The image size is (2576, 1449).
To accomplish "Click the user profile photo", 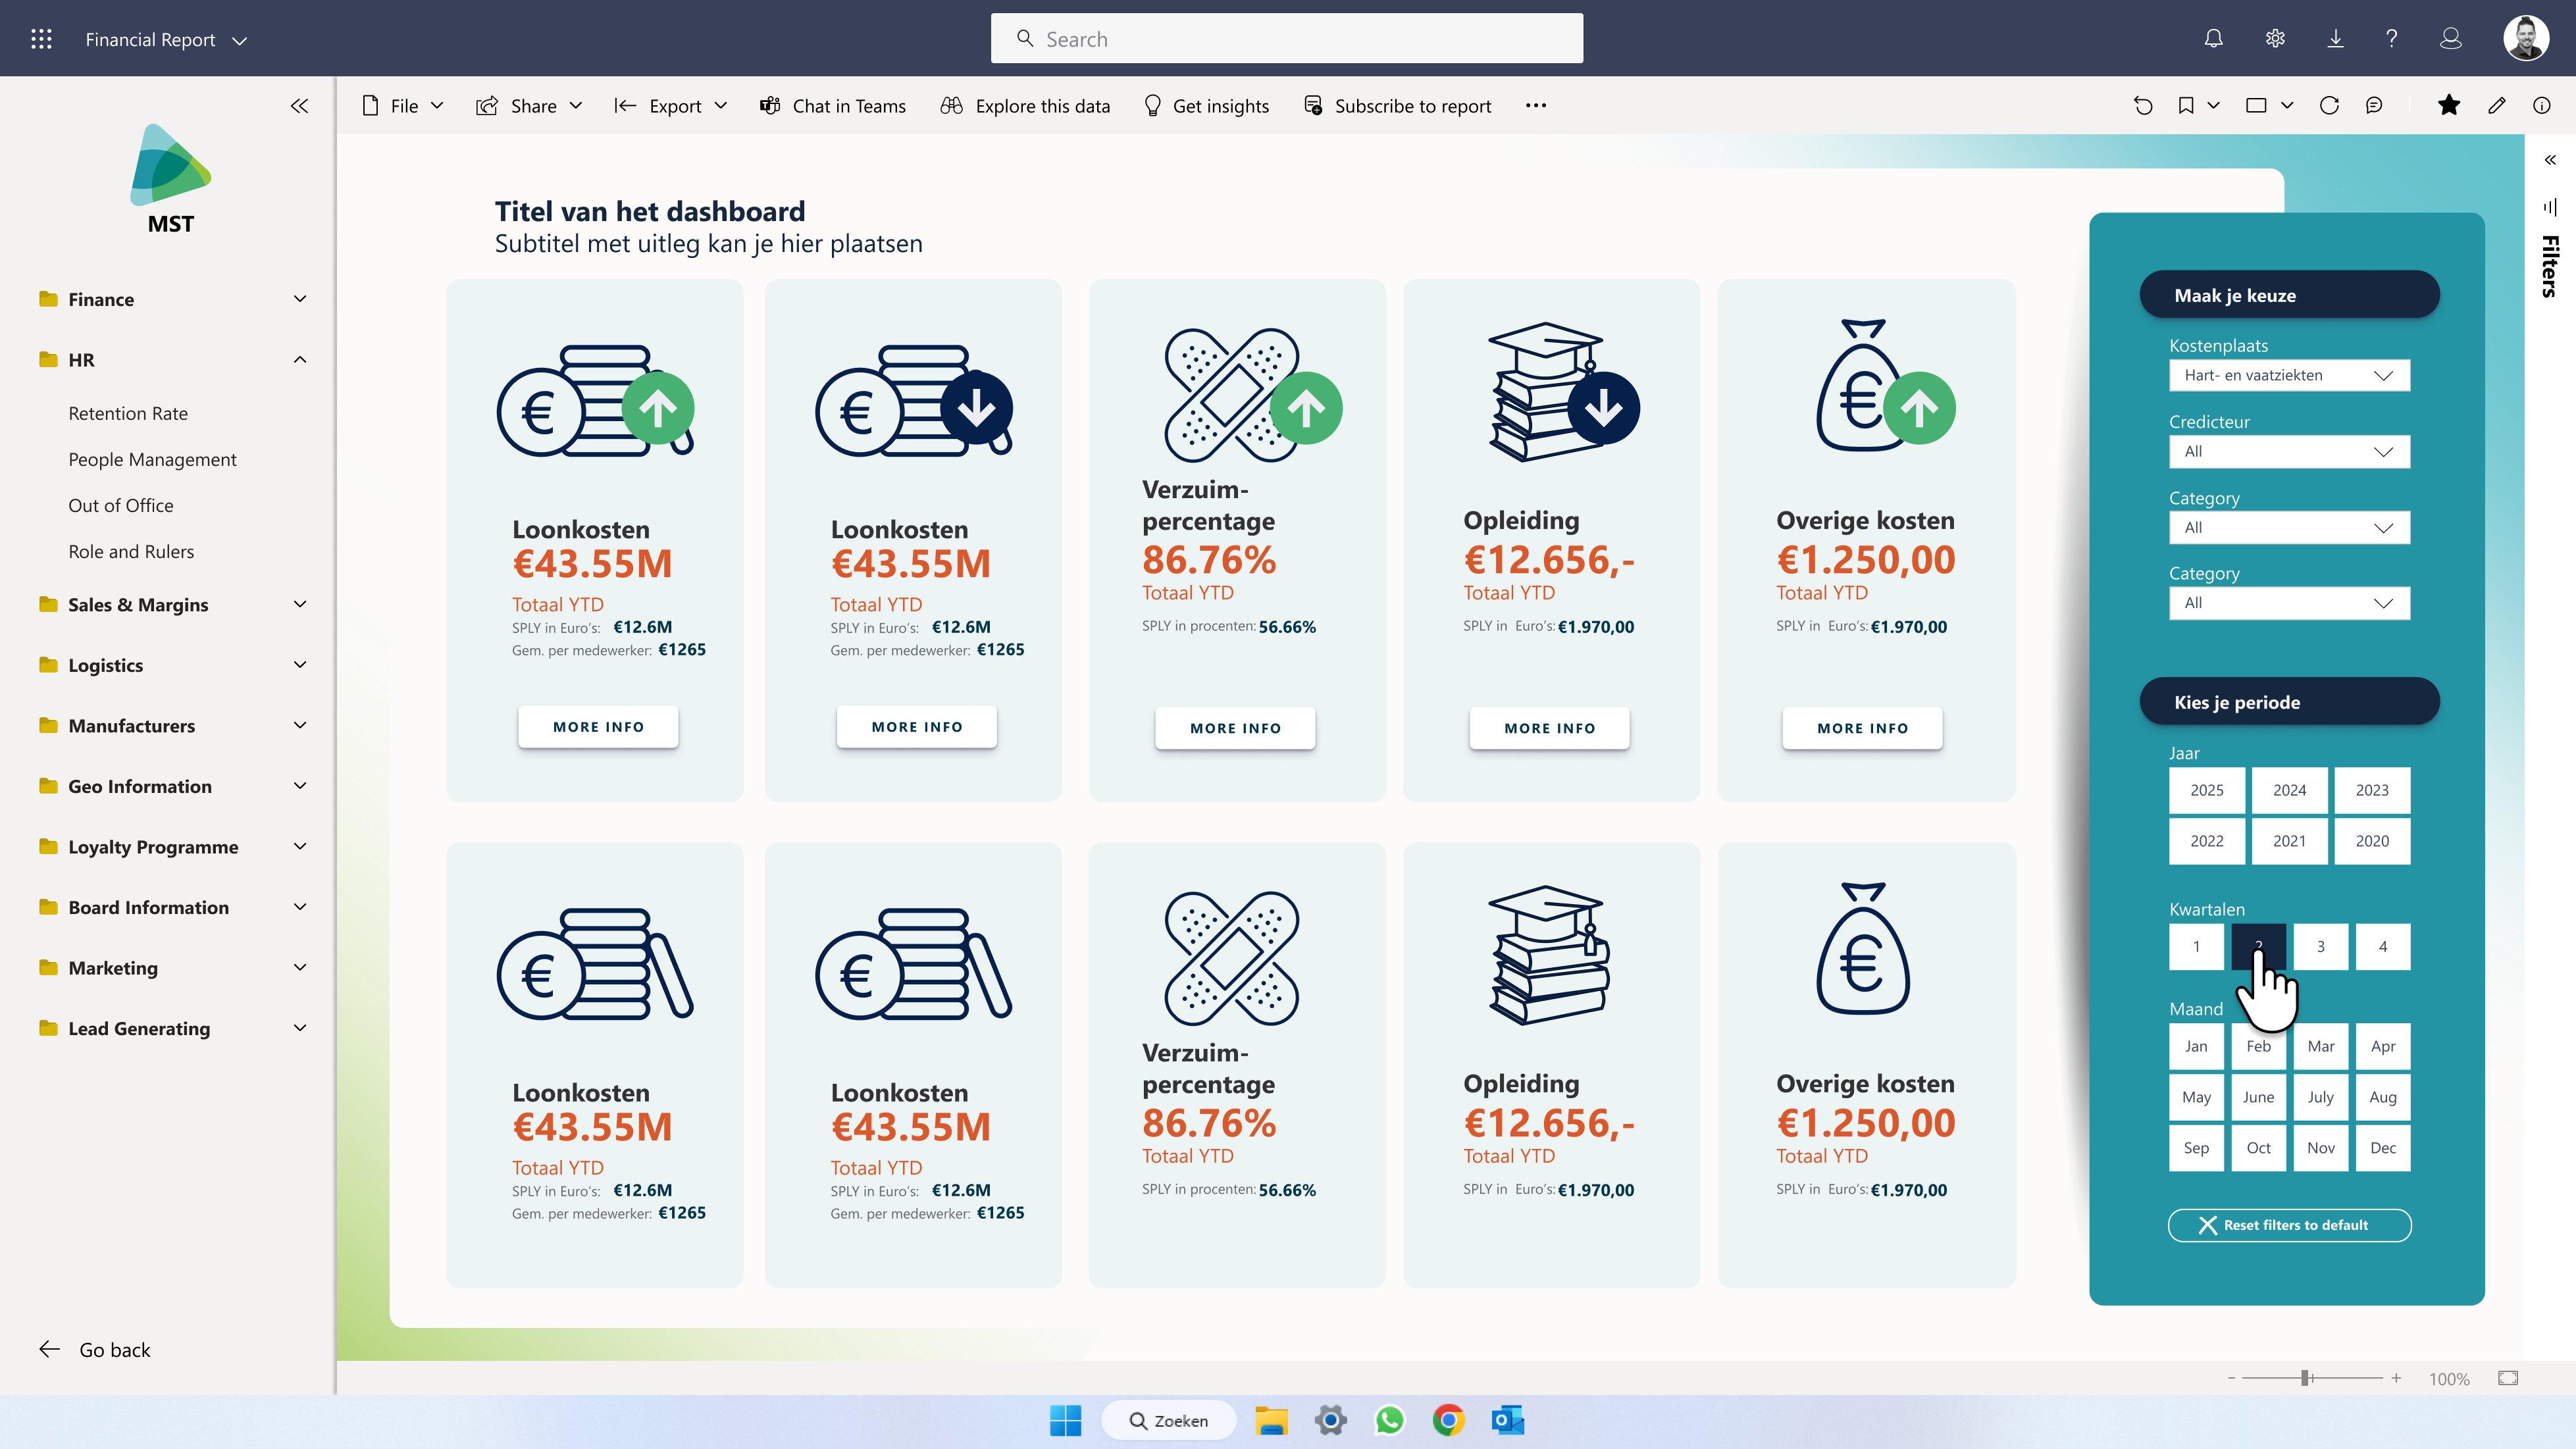I will [2526, 39].
